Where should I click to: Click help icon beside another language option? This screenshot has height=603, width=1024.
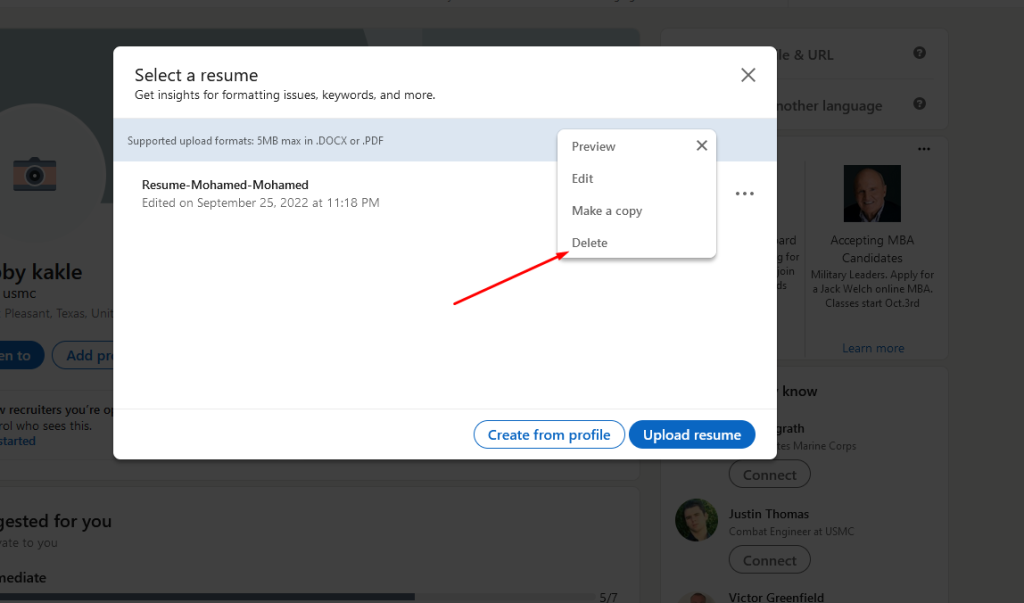point(919,104)
